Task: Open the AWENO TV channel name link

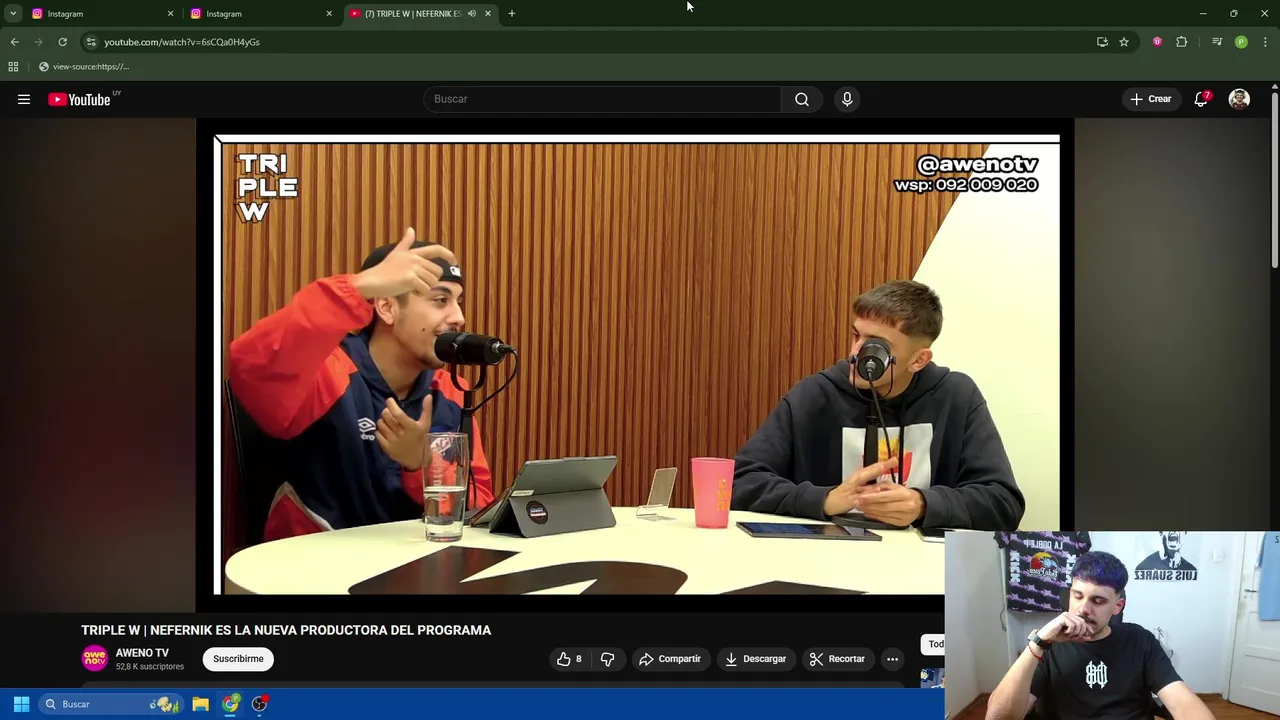Action: click(142, 653)
